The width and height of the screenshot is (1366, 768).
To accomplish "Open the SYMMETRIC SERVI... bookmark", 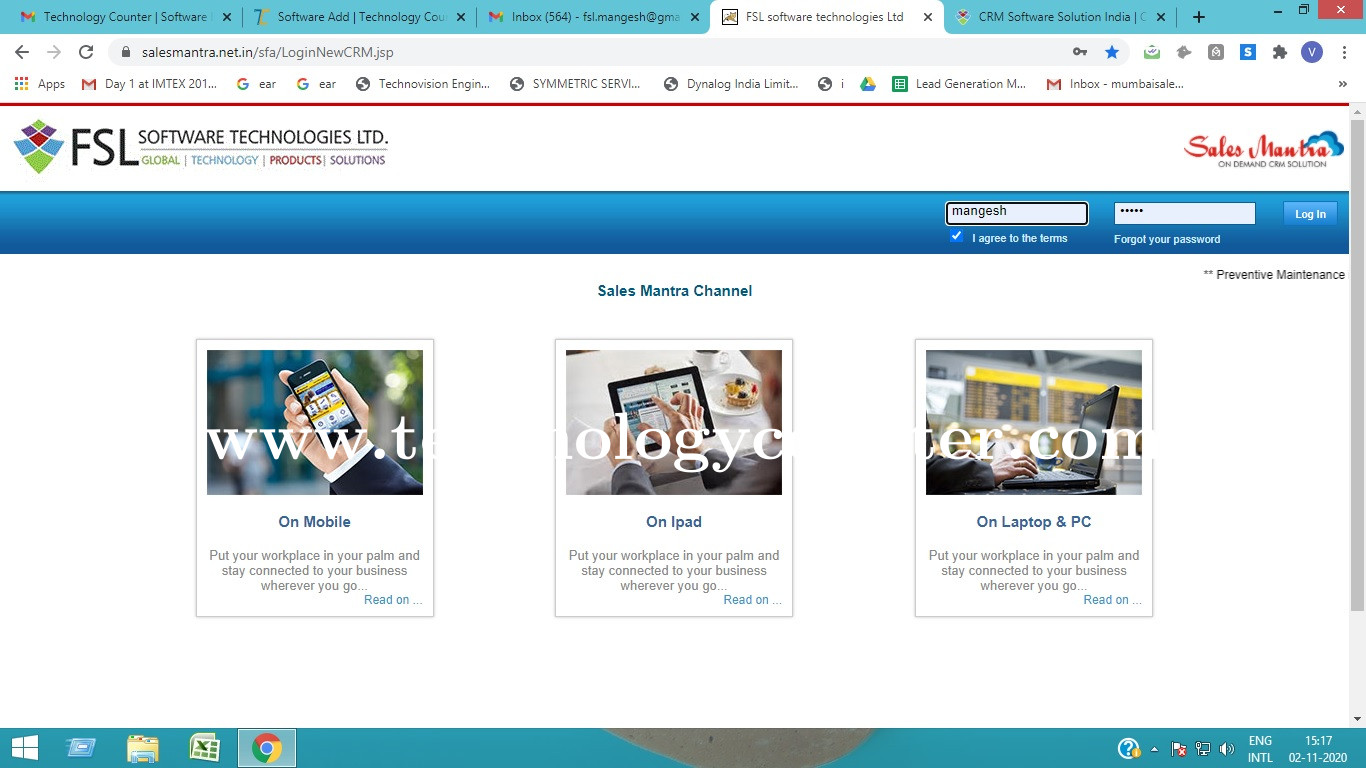I will point(575,84).
